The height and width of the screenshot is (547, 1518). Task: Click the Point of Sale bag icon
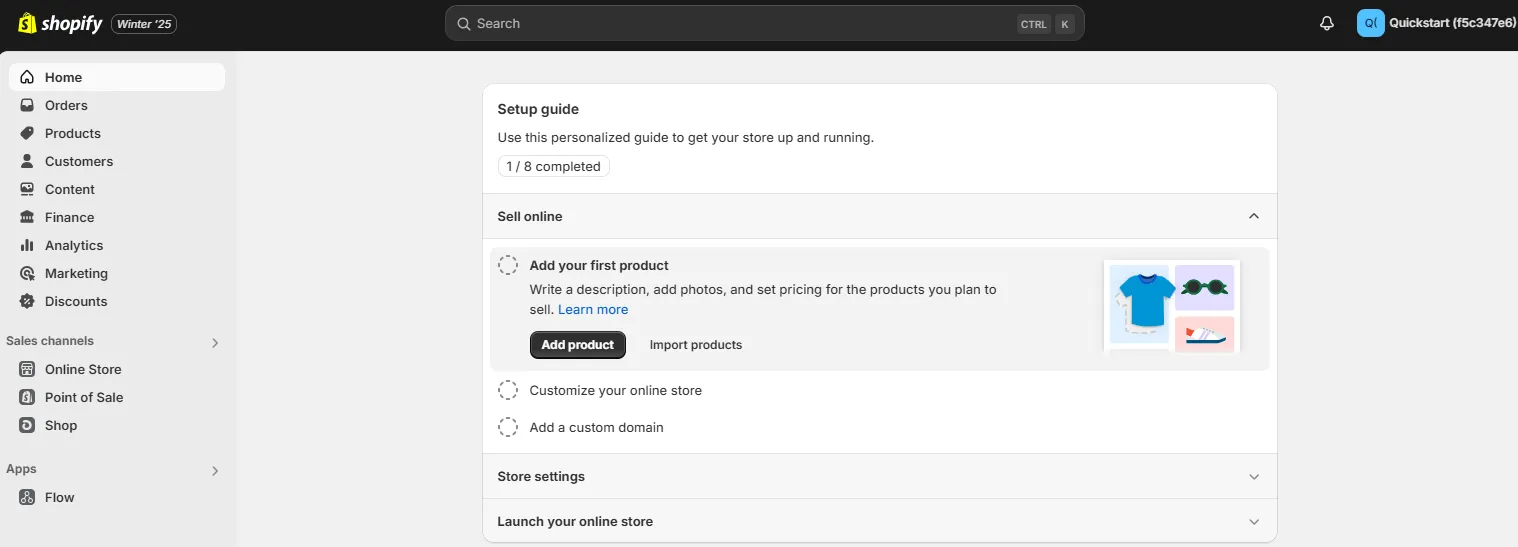click(27, 397)
